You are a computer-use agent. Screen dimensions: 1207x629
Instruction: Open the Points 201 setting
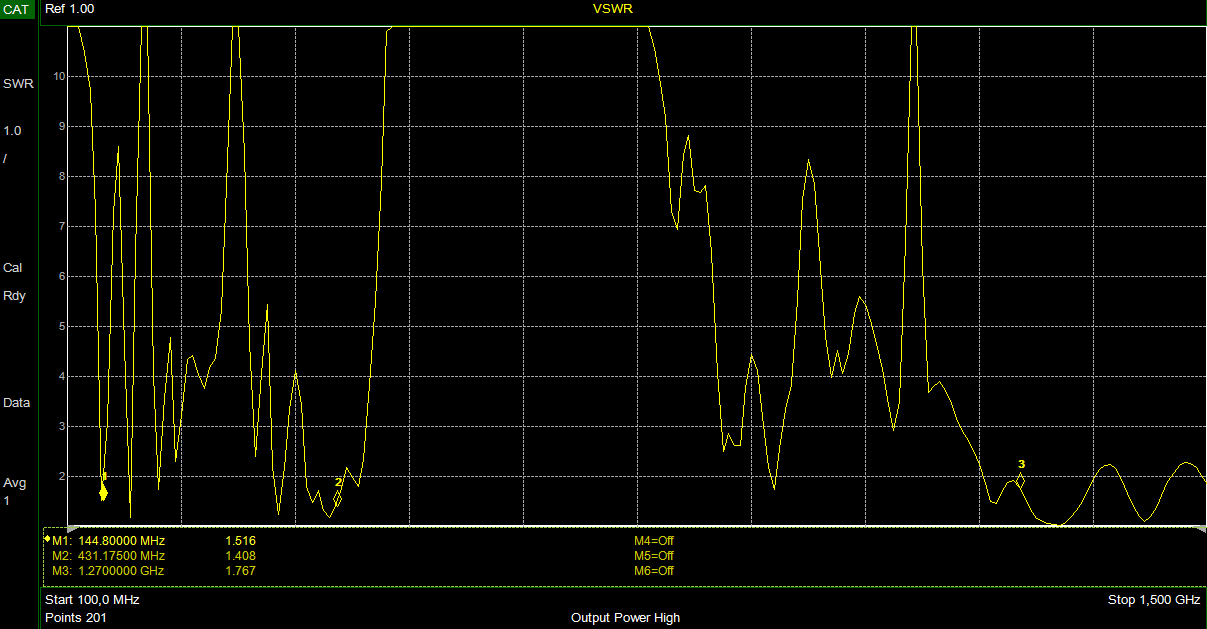pyautogui.click(x=76, y=618)
